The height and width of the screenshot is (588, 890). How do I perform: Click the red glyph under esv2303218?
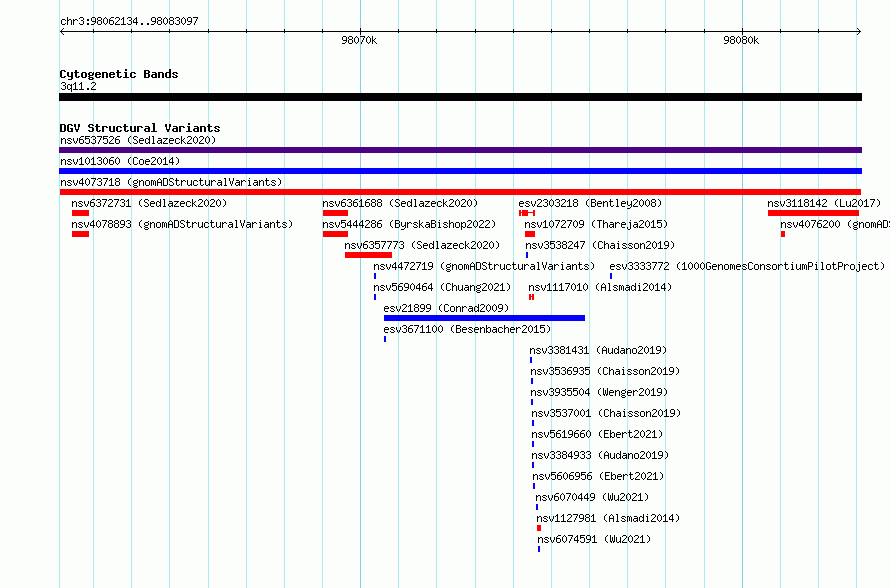coord(527,213)
